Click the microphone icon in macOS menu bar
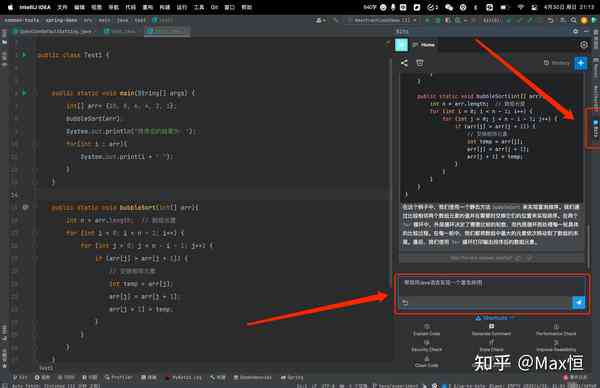Screen dimensions: 600x388 point(393,7)
